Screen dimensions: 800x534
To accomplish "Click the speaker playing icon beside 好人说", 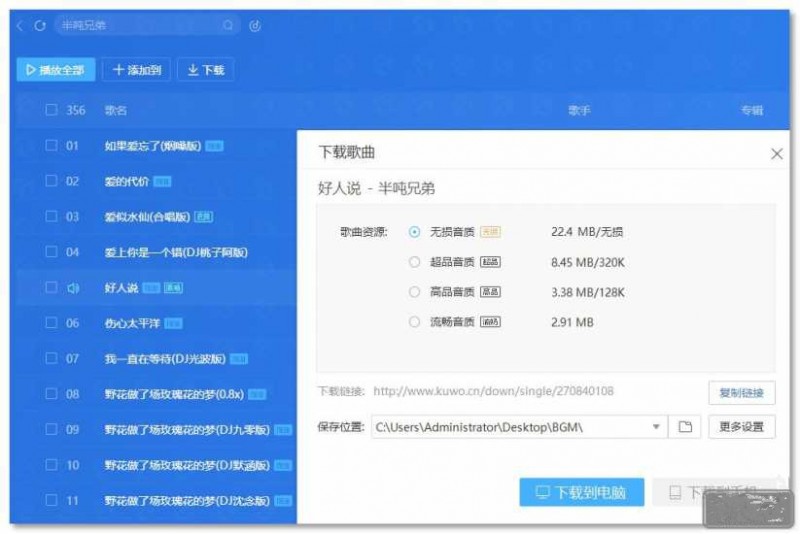I will click(x=72, y=288).
